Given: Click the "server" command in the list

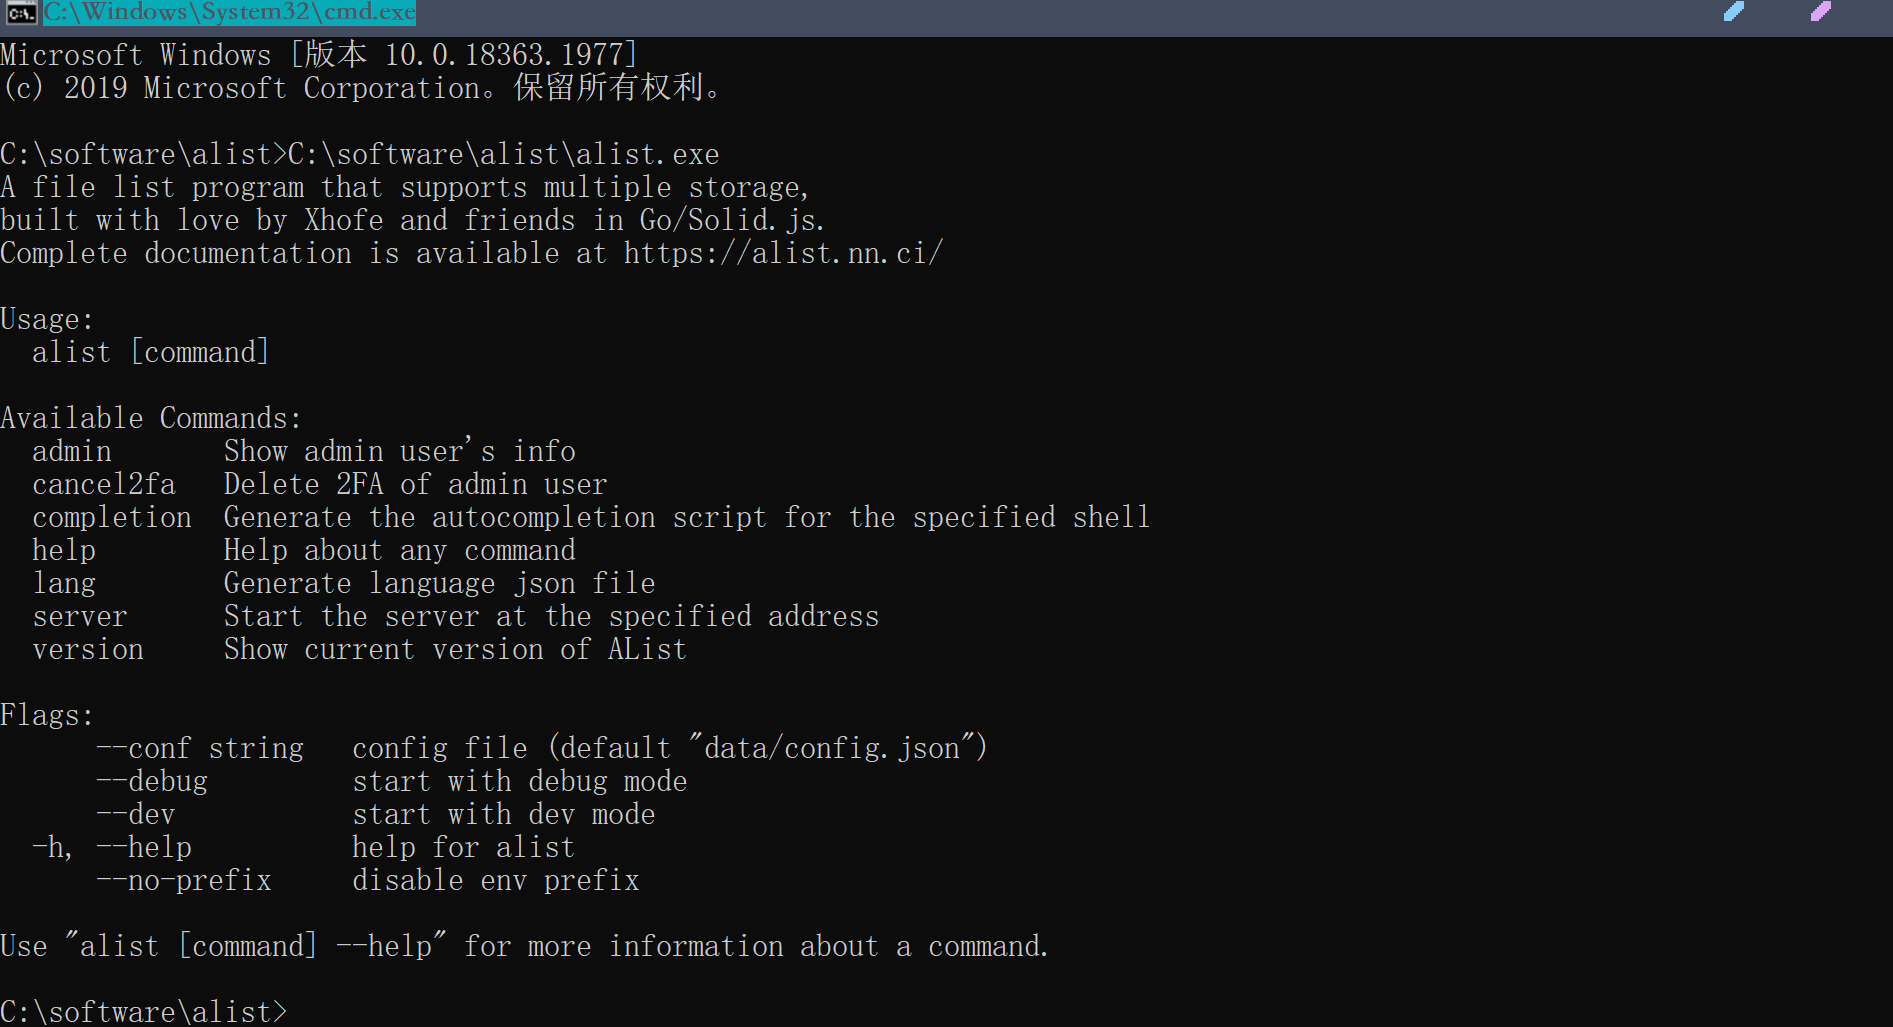Looking at the screenshot, I should point(80,617).
